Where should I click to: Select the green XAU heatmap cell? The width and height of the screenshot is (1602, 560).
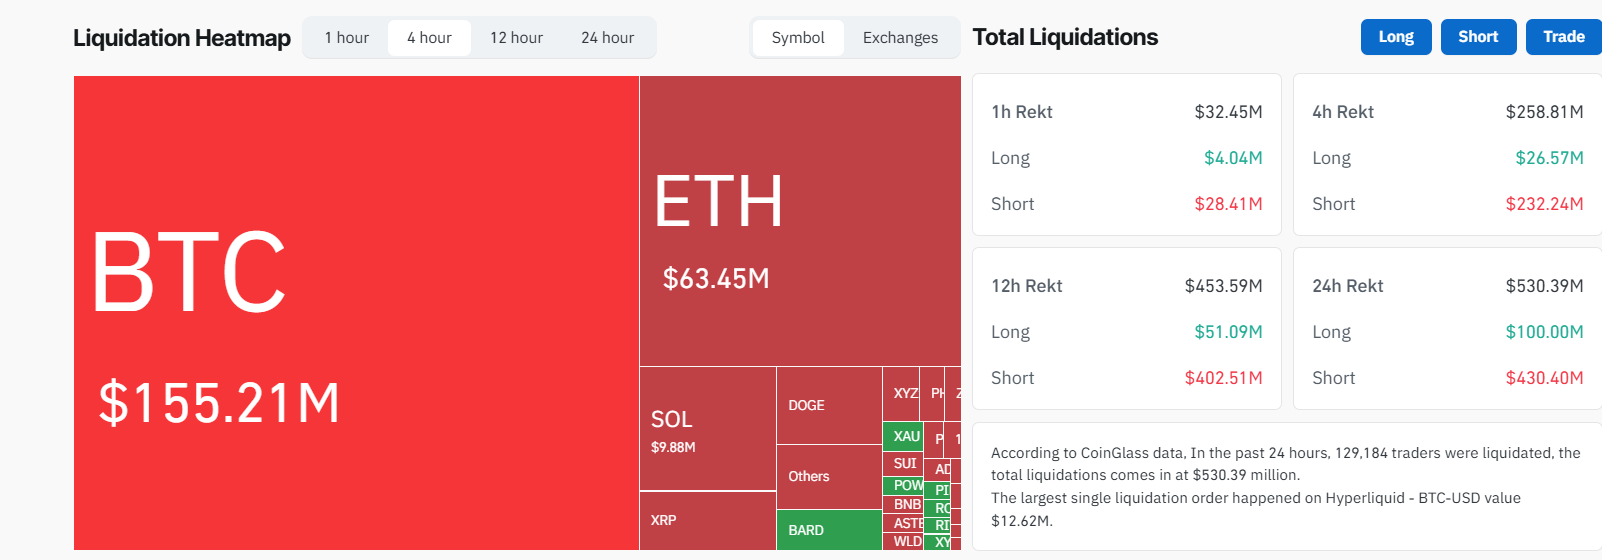tap(903, 436)
